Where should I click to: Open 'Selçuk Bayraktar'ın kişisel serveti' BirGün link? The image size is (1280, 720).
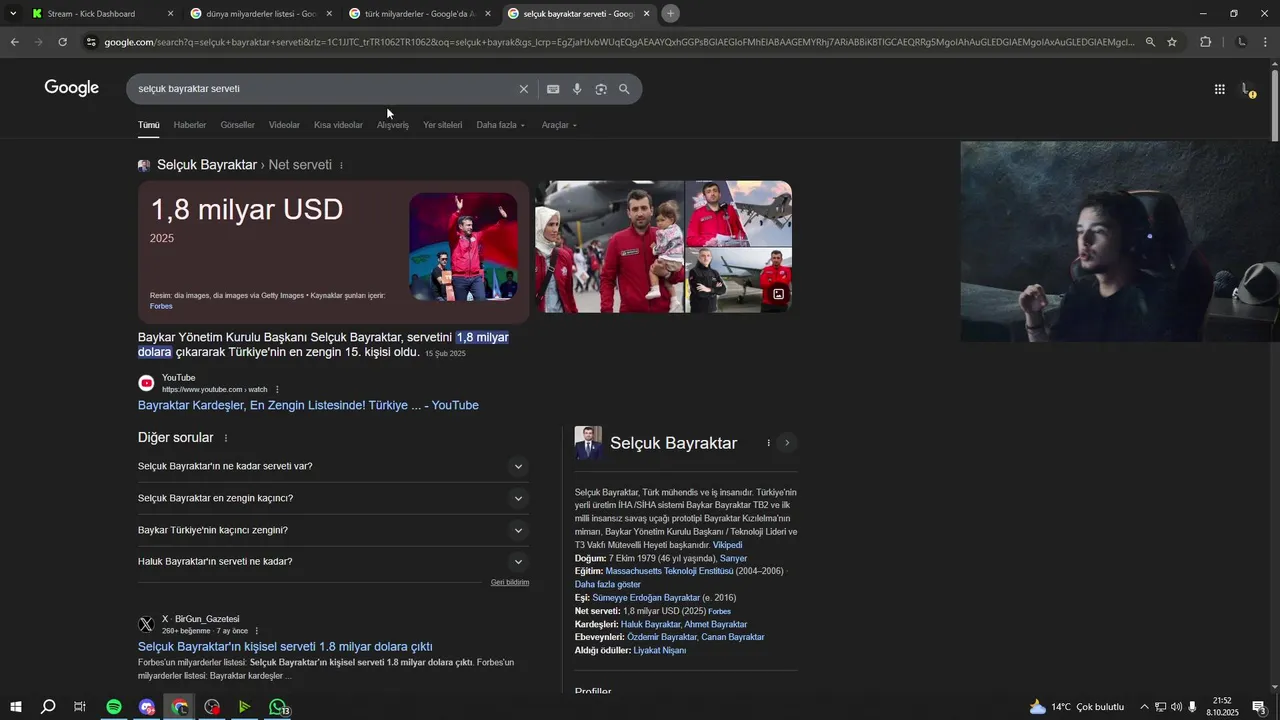click(x=285, y=647)
